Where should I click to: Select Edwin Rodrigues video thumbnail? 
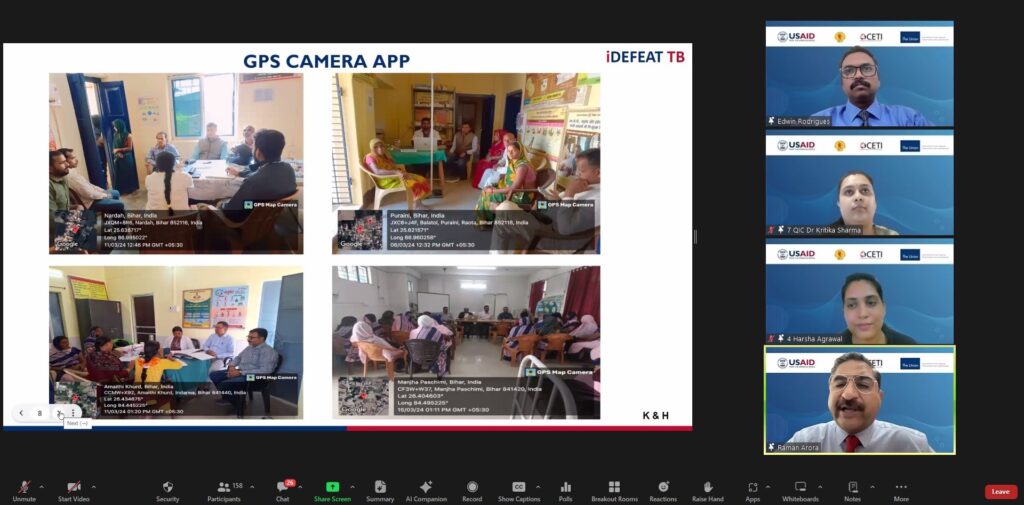859,75
